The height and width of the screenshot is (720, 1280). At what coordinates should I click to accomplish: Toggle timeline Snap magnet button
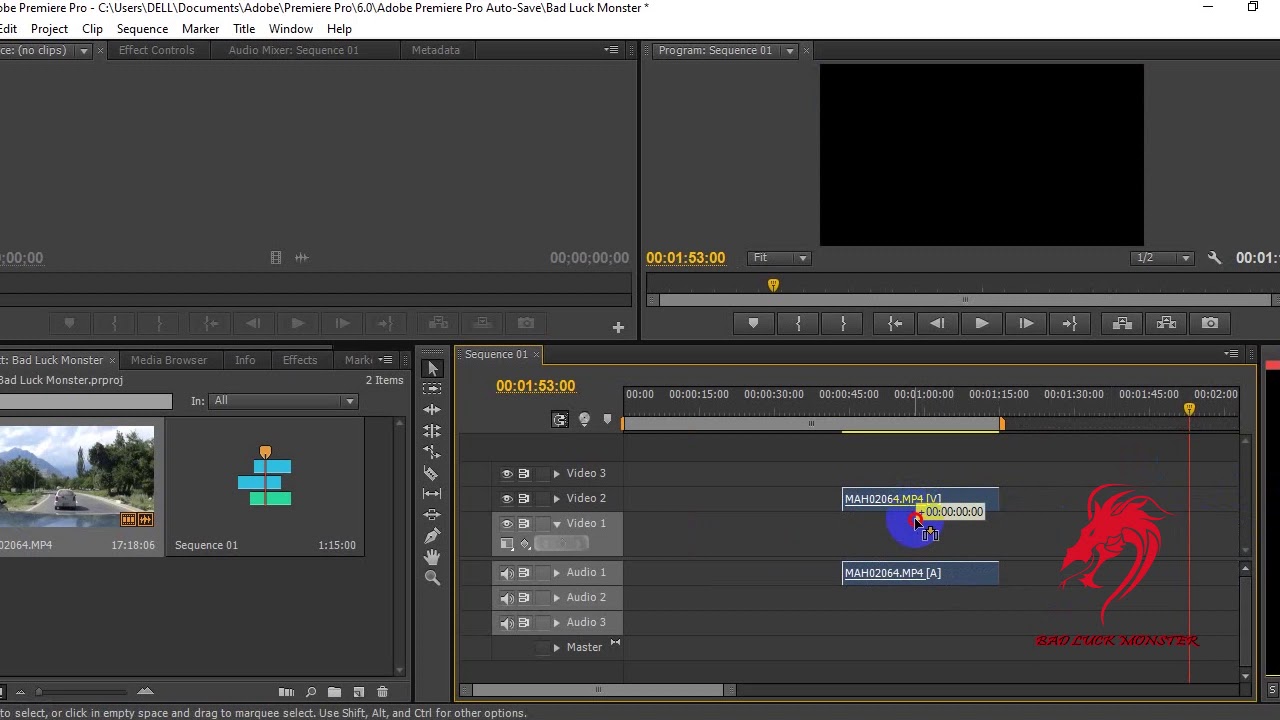click(x=560, y=420)
